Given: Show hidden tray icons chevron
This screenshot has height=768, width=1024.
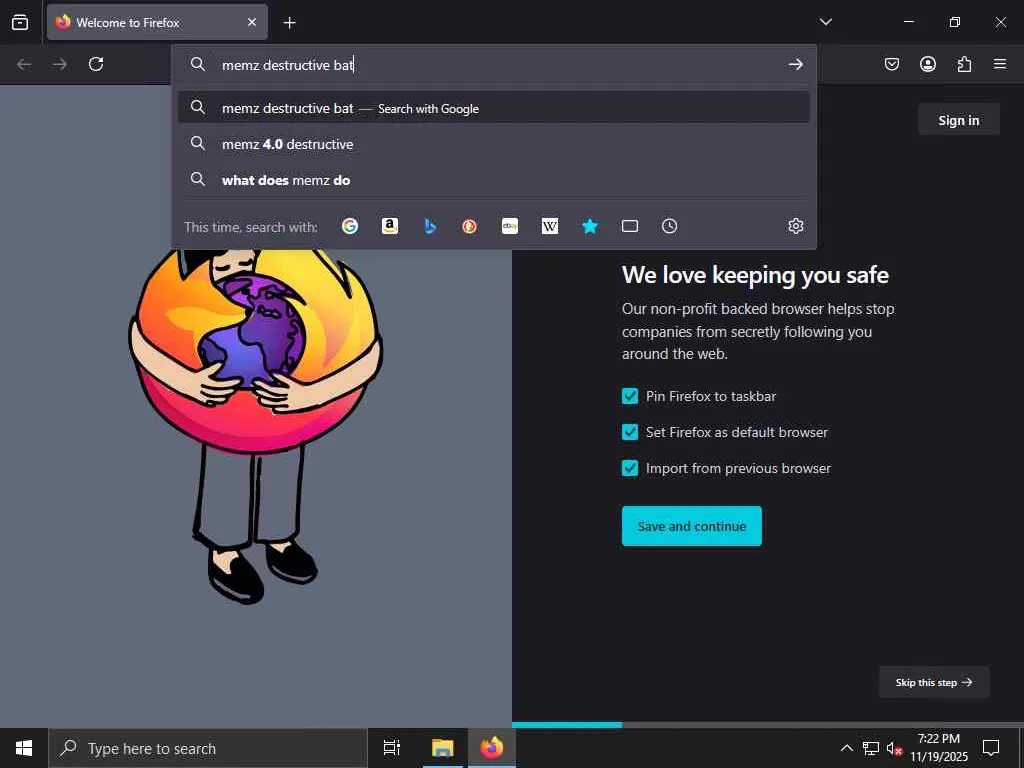Looking at the screenshot, I should tap(846, 748).
